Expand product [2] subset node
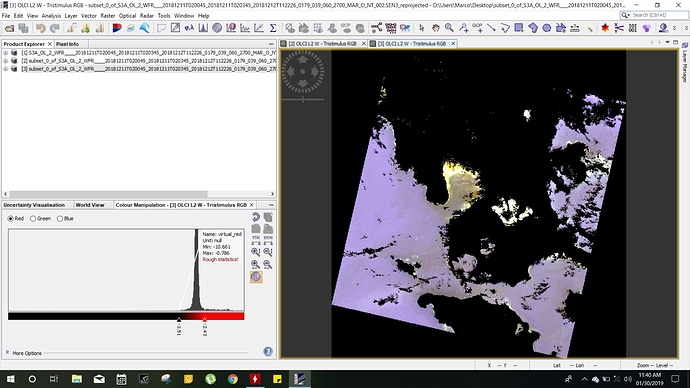The height and width of the screenshot is (388, 690). [x=6, y=61]
